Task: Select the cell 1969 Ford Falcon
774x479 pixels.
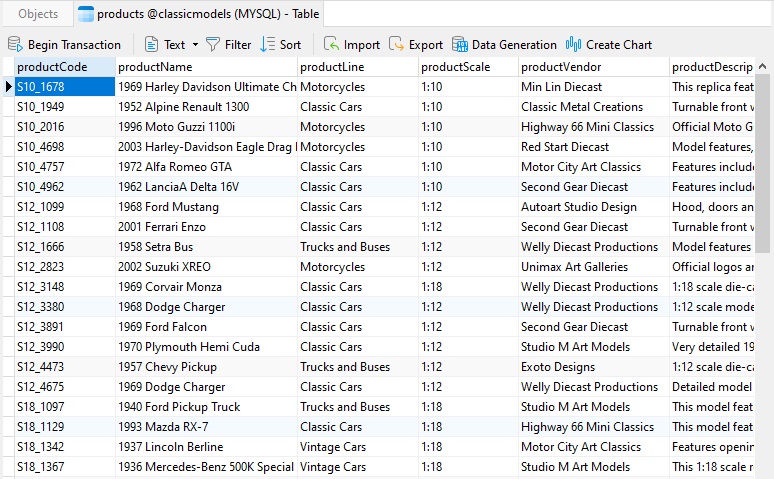Action: coord(206,327)
